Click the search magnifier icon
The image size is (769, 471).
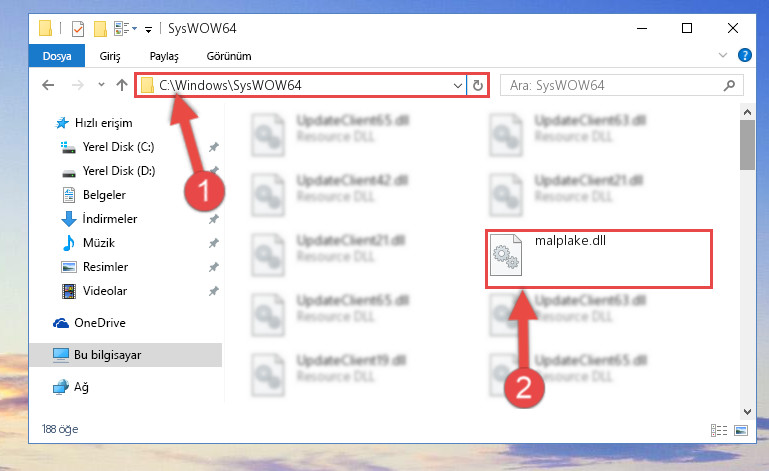coord(729,85)
